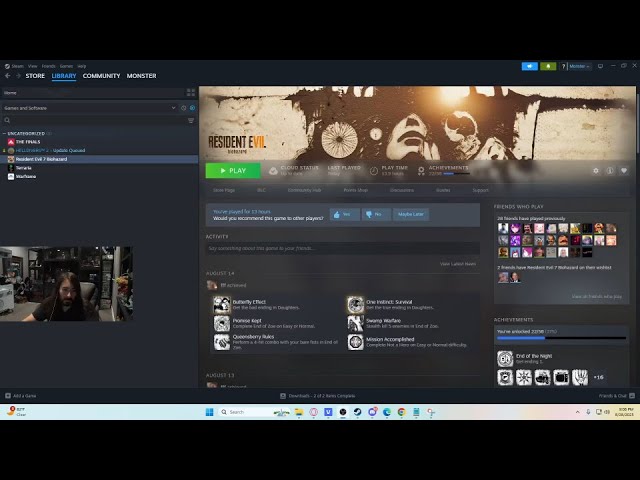Click the achievements trophy icon
The height and width of the screenshot is (480, 640).
pyautogui.click(x=421, y=171)
